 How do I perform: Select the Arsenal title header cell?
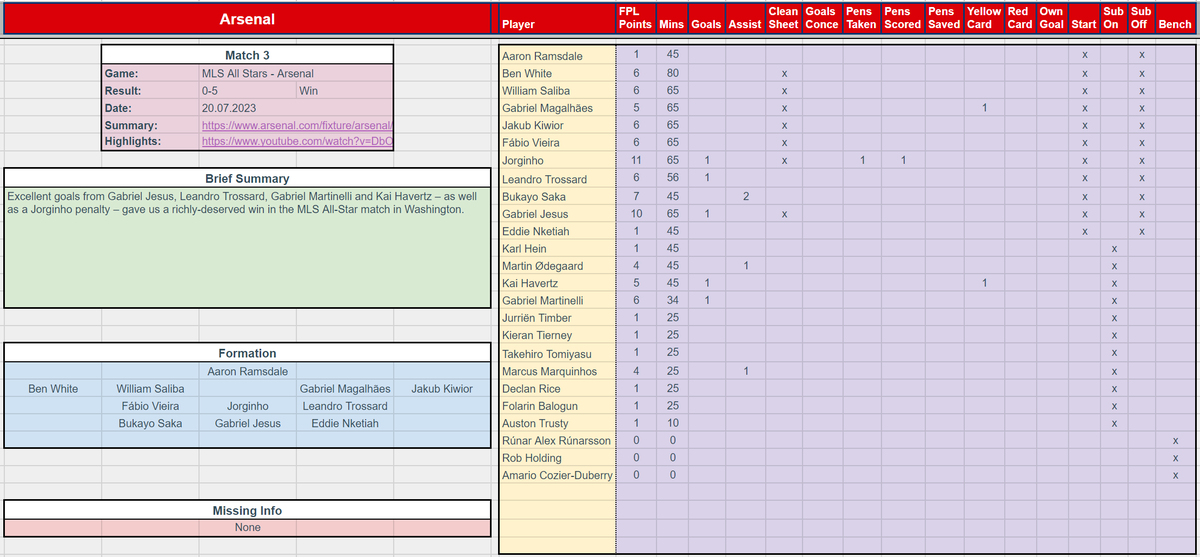tap(247, 19)
